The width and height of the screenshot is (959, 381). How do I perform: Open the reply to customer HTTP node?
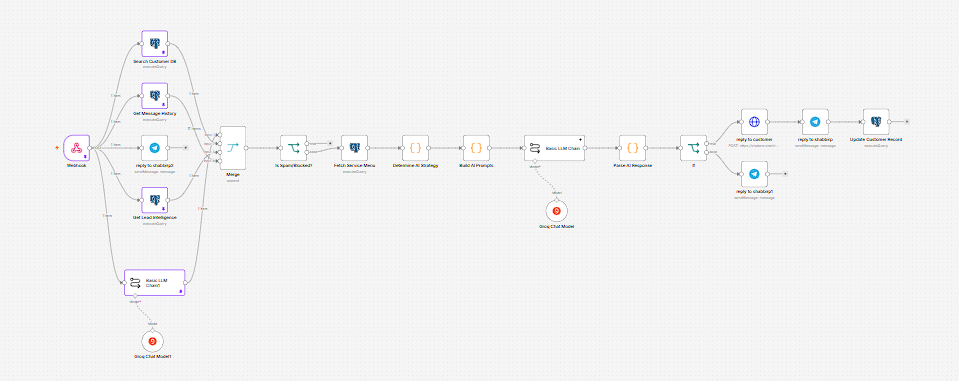(754, 122)
